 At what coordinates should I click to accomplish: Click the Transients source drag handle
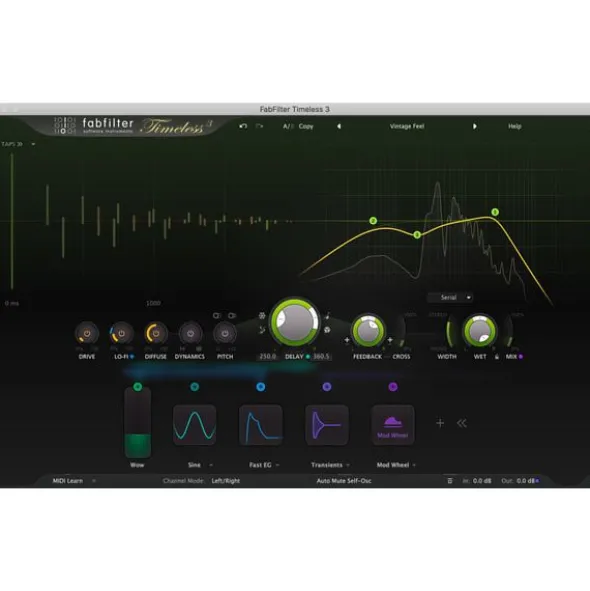[327, 387]
